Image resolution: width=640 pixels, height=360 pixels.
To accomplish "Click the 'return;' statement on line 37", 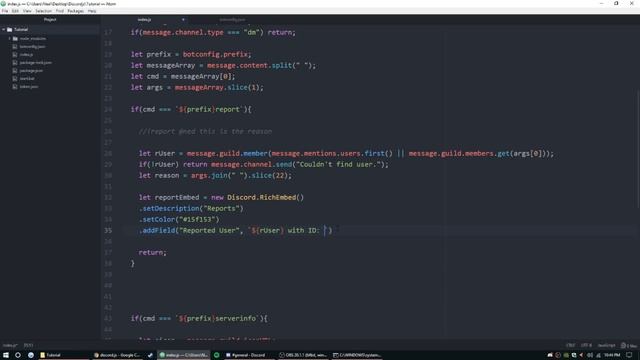I will click(152, 253).
